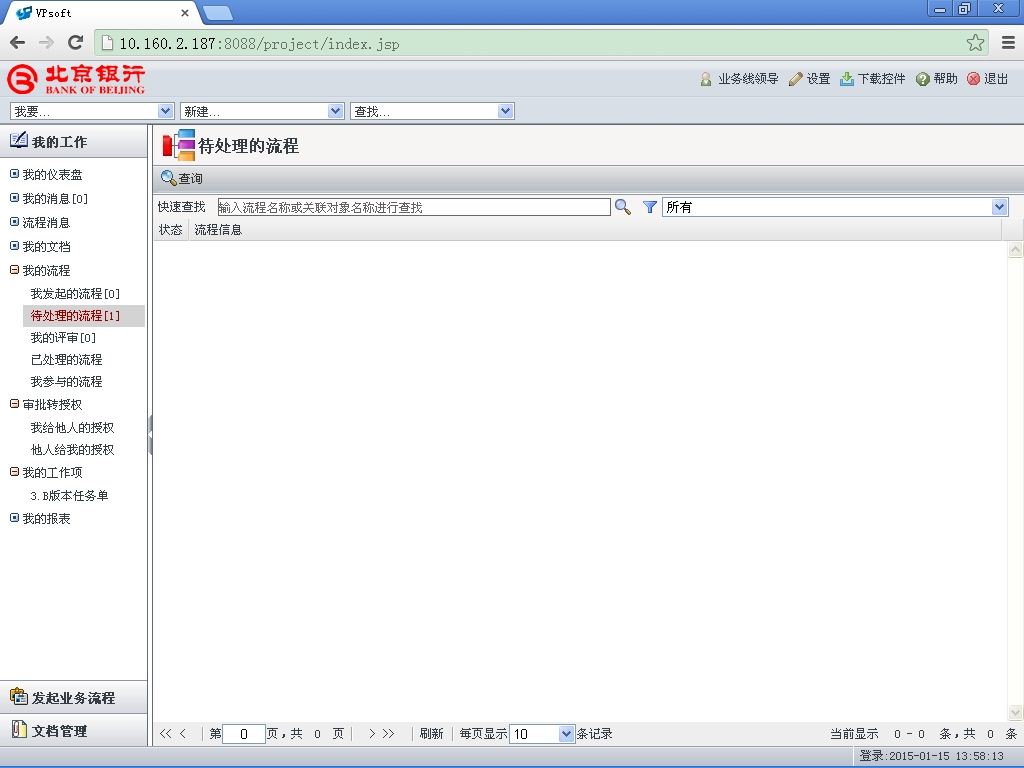Open 我的文档 in sidebar
The image size is (1024, 768).
[46, 247]
